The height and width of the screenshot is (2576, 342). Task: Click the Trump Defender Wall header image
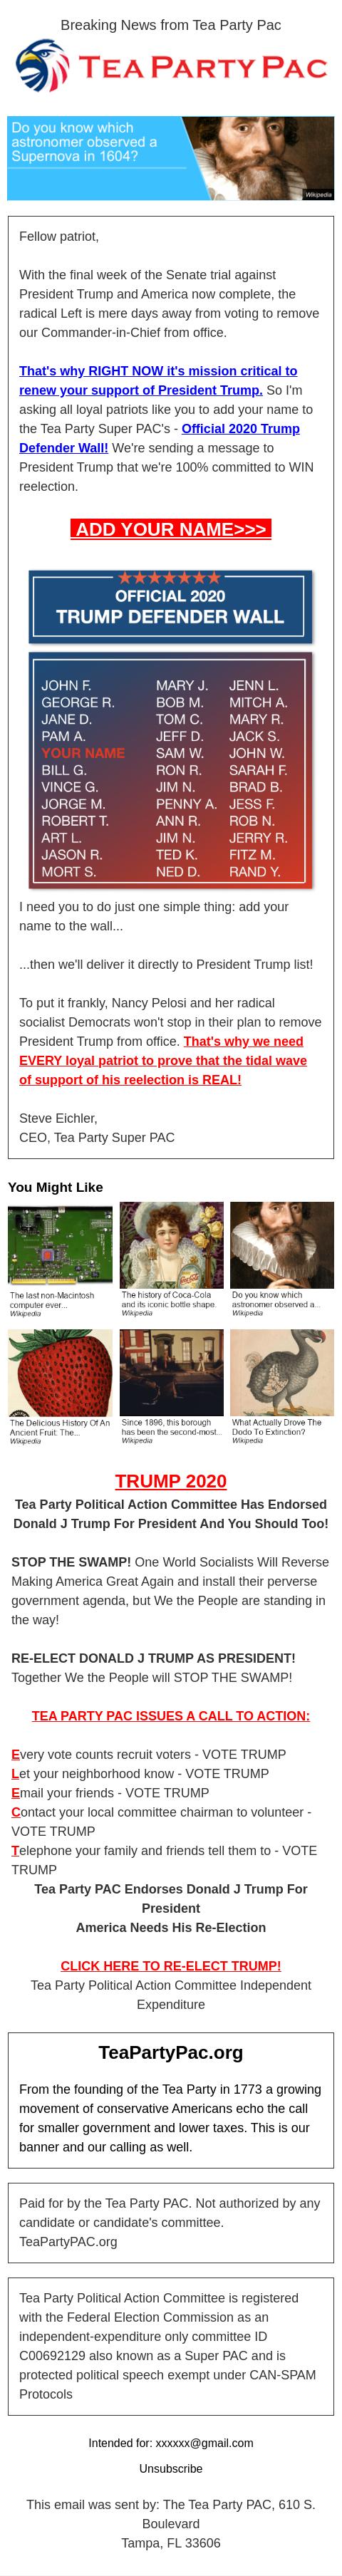(x=171, y=606)
